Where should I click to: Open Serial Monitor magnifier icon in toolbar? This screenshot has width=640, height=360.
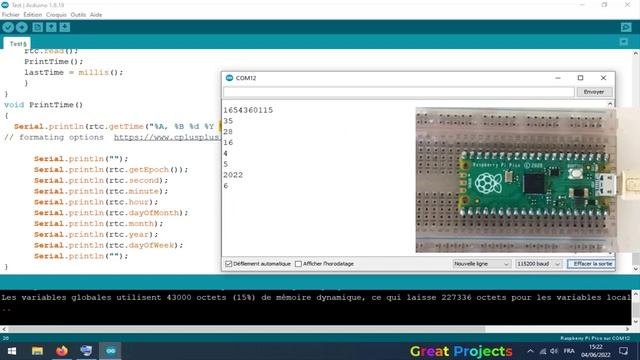click(626, 27)
